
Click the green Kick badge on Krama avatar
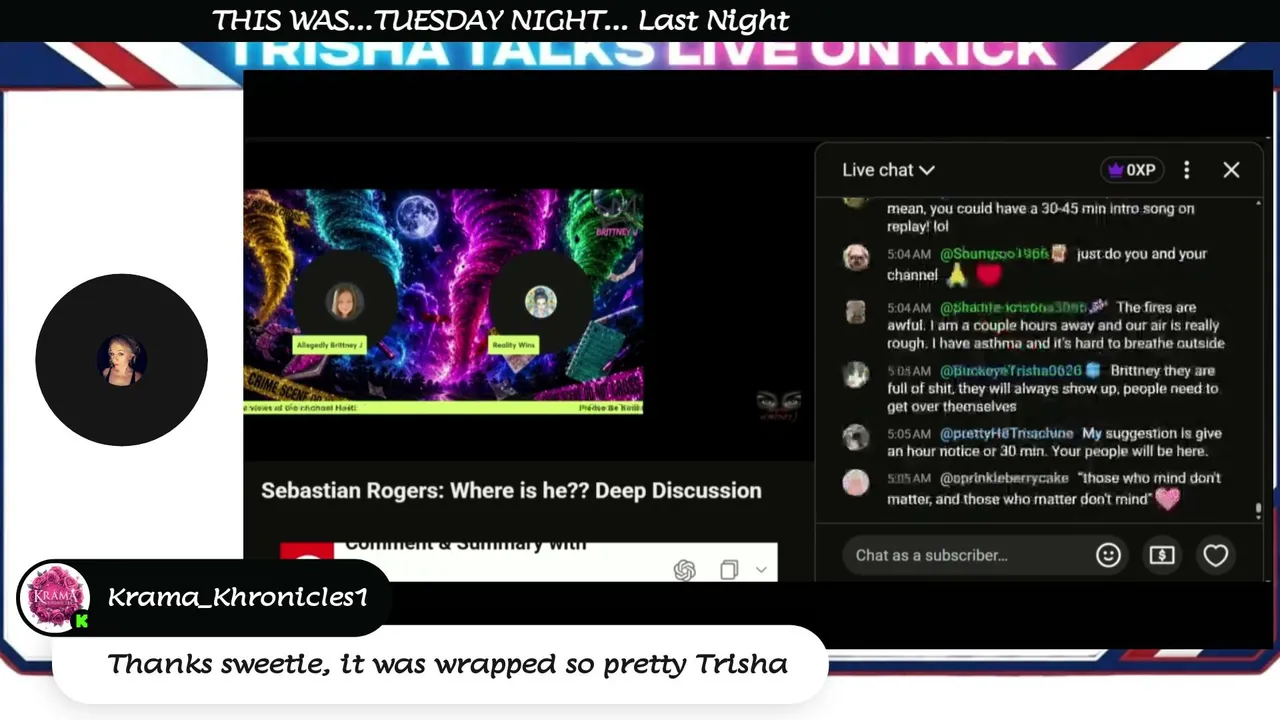point(82,621)
